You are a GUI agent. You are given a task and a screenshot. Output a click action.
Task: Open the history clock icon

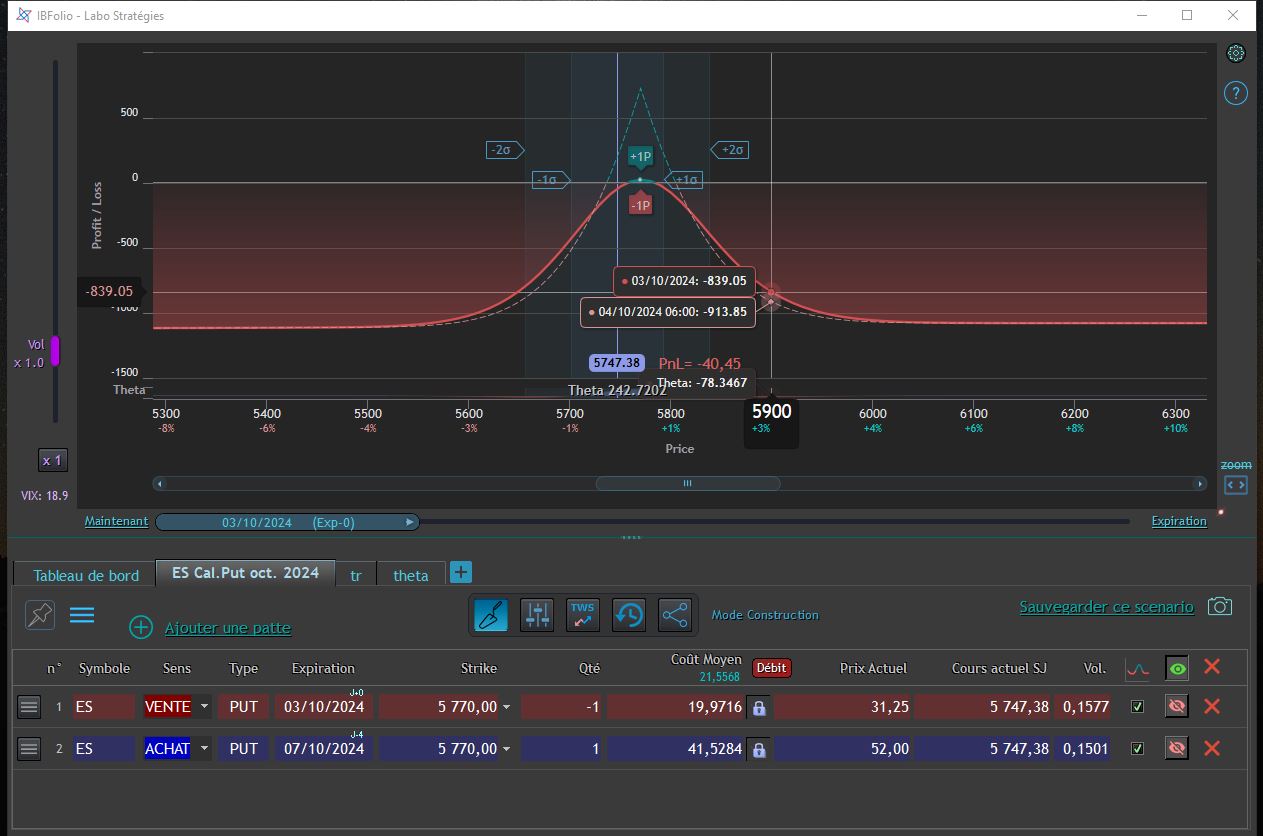pos(628,615)
